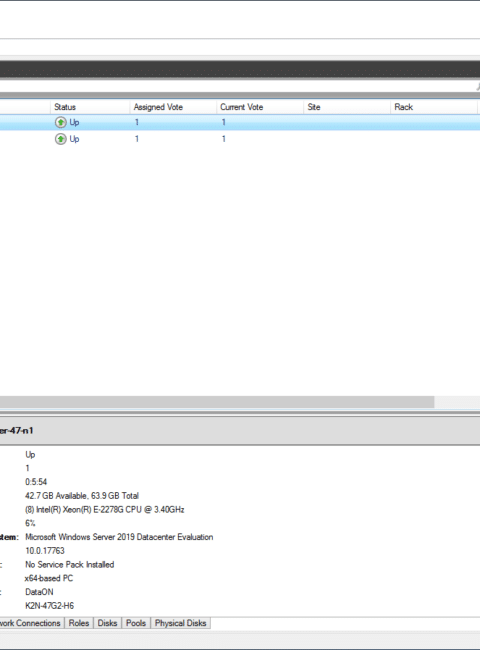Viewport: 480px width, 650px height.
Task: Open the Pools tab
Action: pyautogui.click(x=136, y=623)
